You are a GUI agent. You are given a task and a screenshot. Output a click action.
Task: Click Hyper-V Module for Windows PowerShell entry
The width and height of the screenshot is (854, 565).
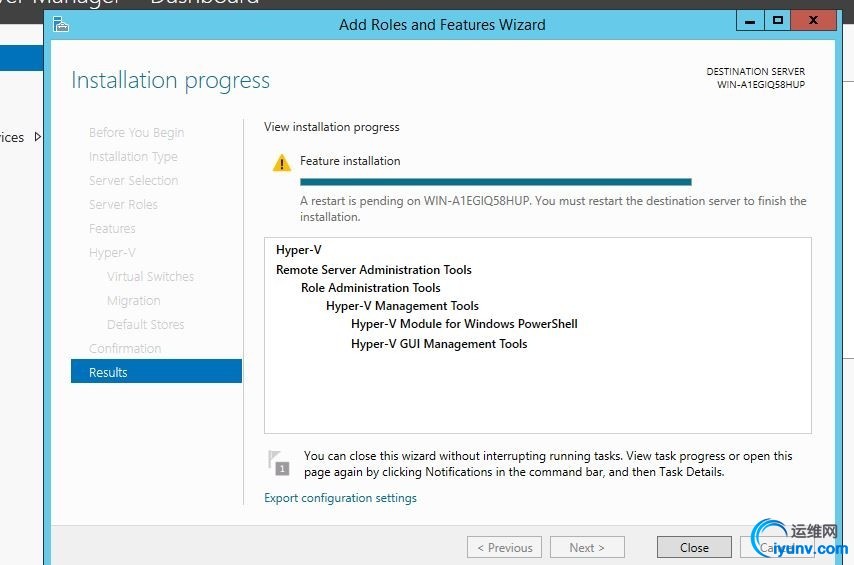point(464,324)
